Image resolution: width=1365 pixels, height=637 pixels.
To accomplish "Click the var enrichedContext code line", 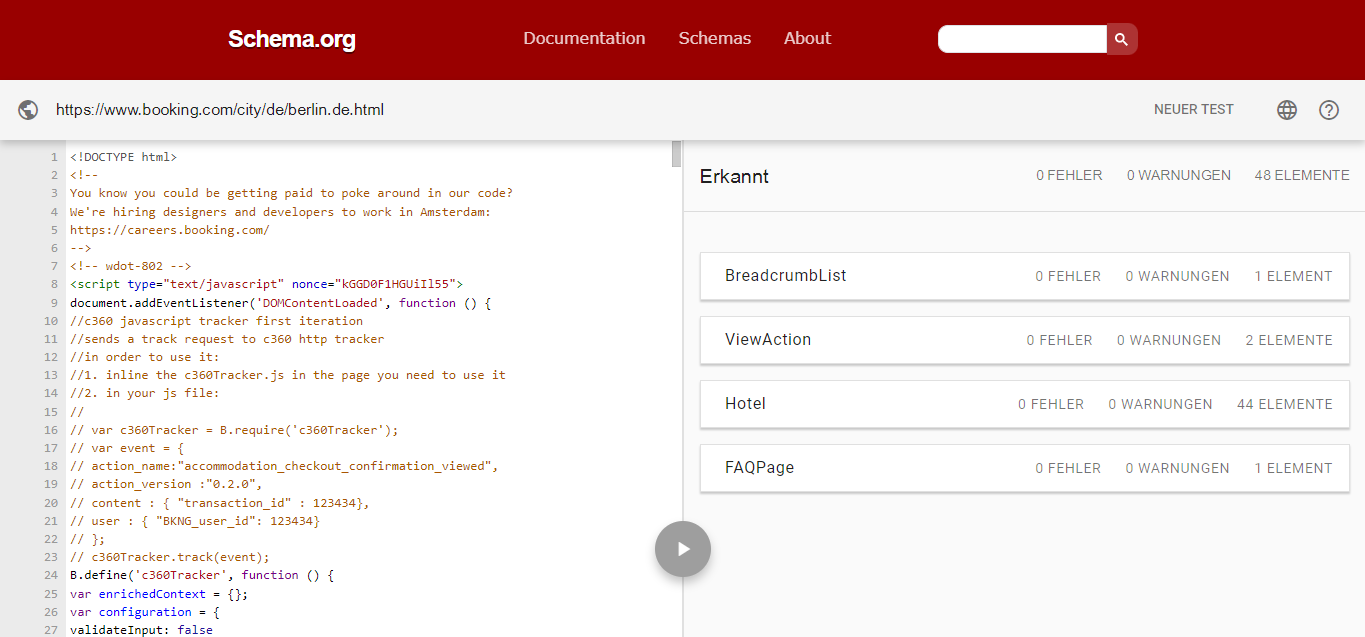I will click(159, 594).
